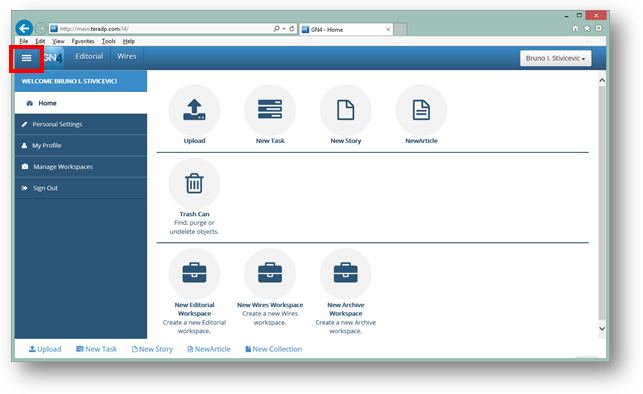Open the Editorial tab
The height and width of the screenshot is (394, 643).
(x=89, y=57)
